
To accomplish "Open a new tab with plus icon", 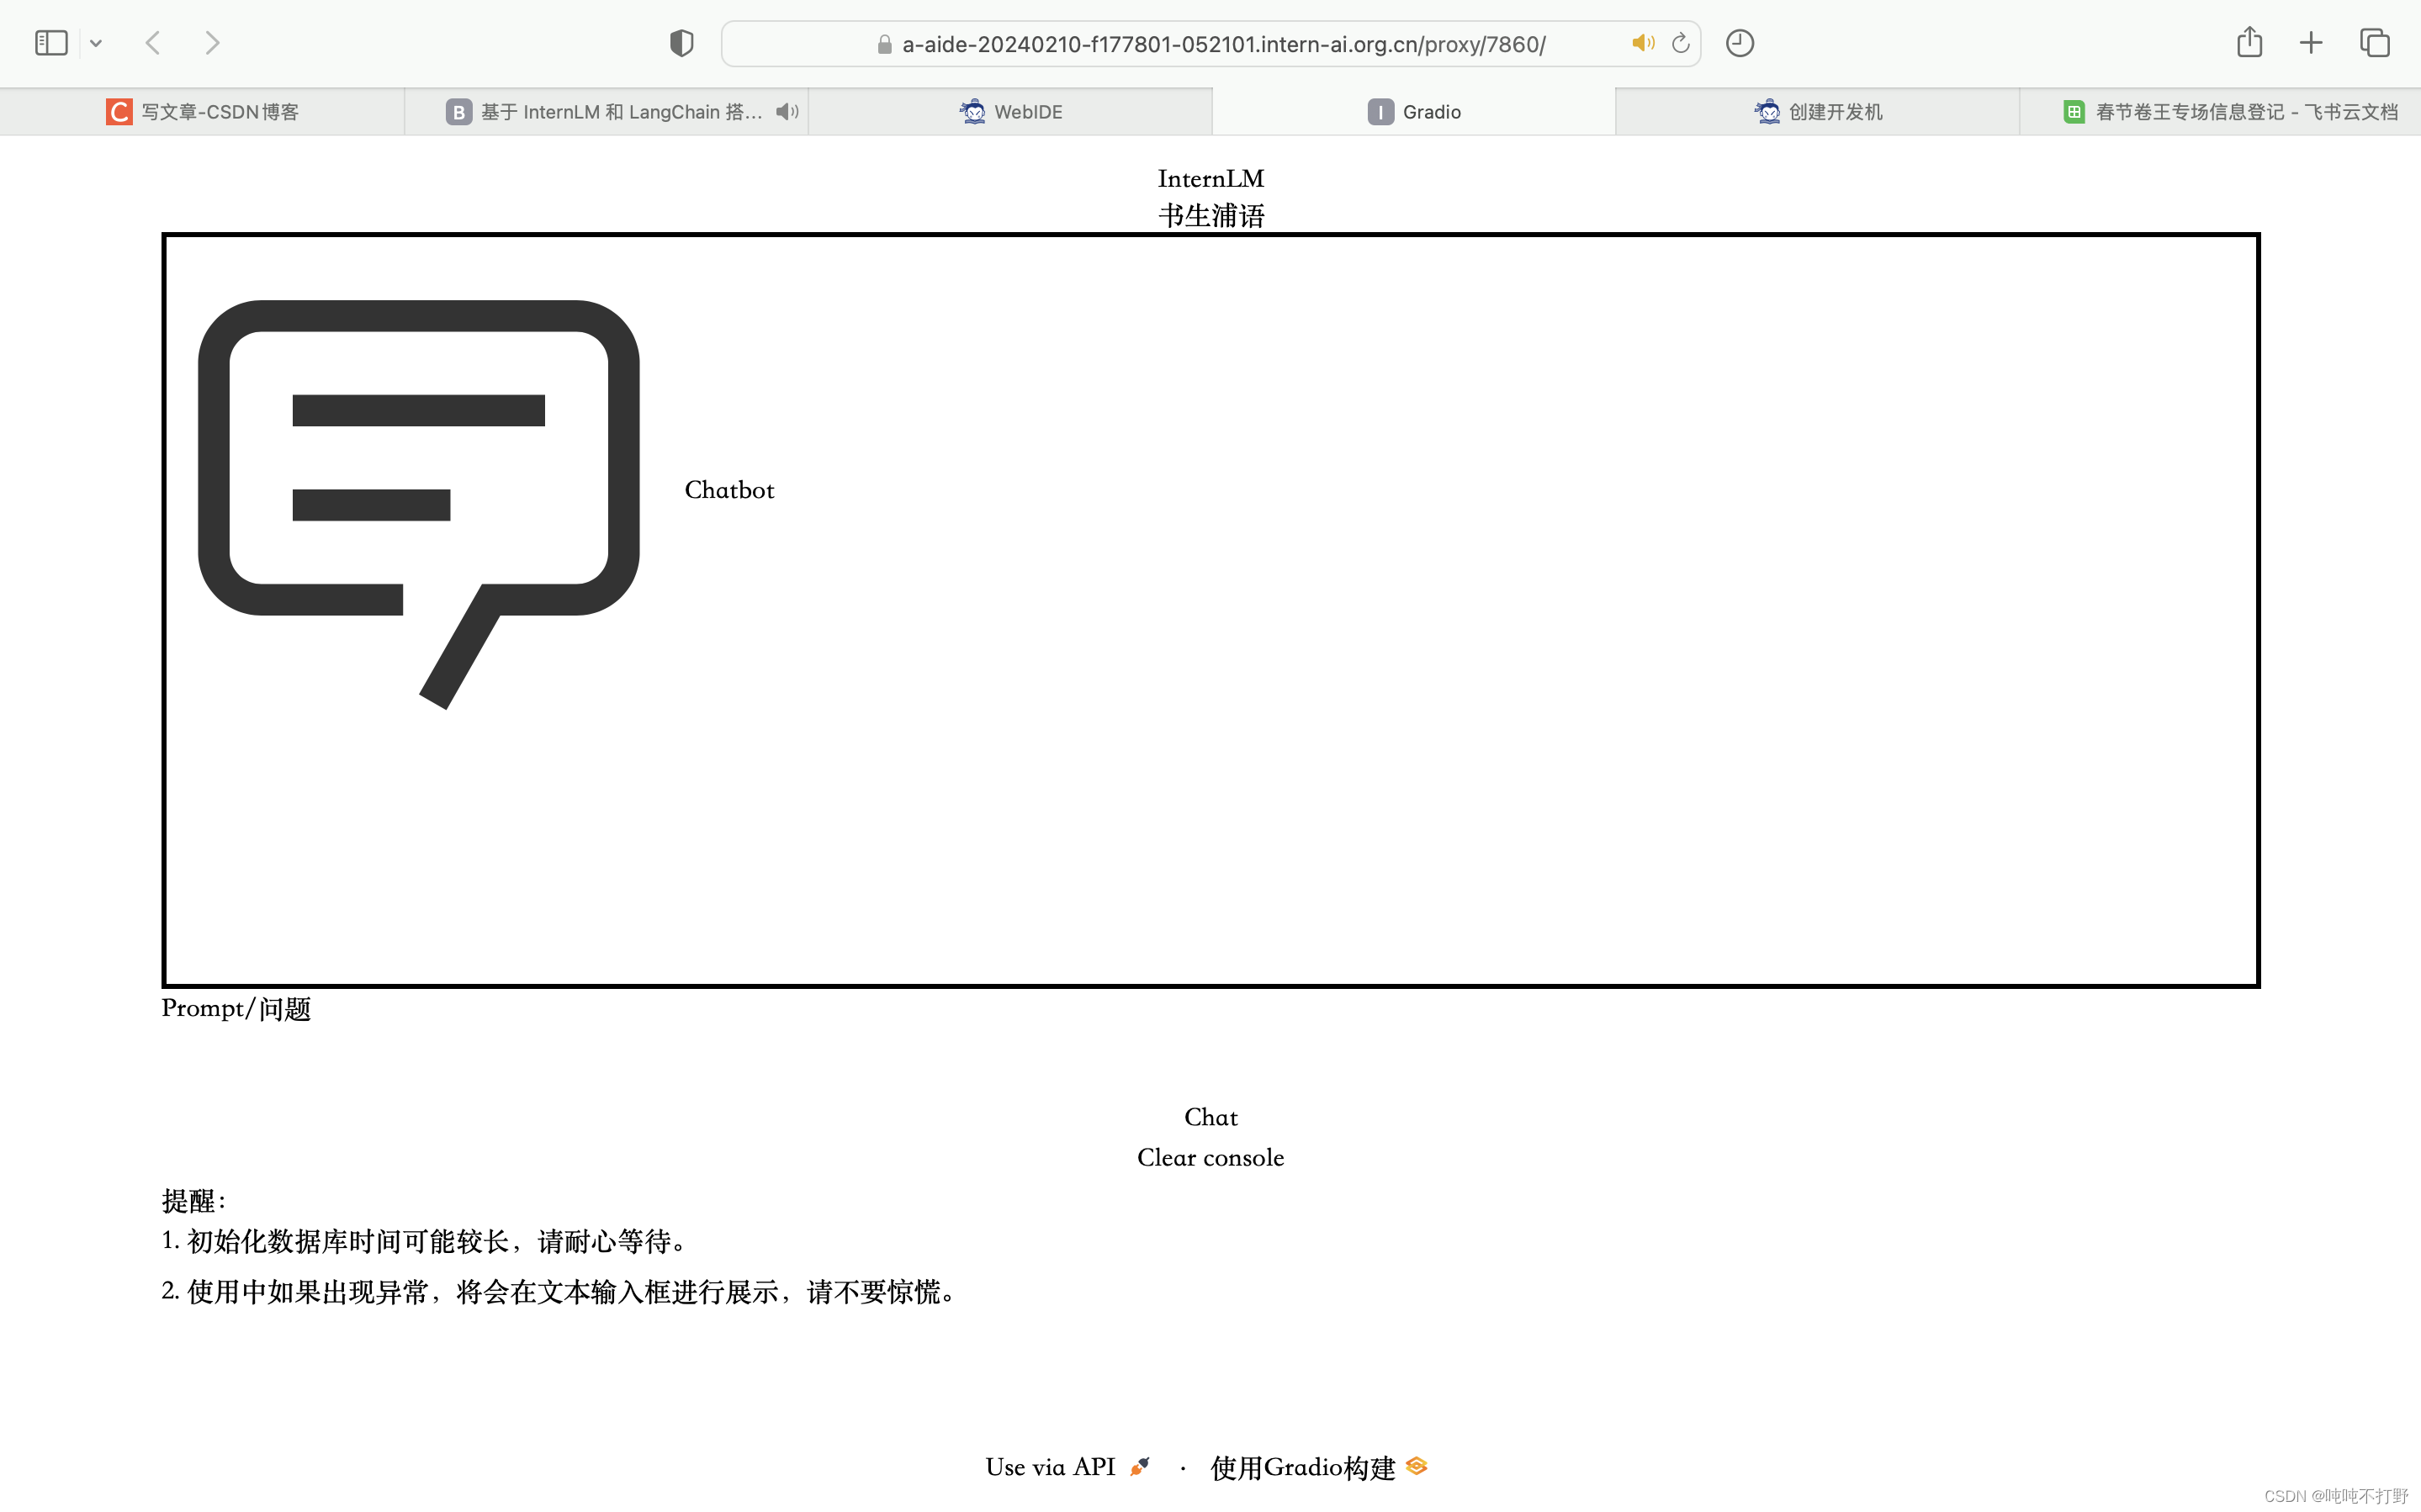I will (2311, 43).
